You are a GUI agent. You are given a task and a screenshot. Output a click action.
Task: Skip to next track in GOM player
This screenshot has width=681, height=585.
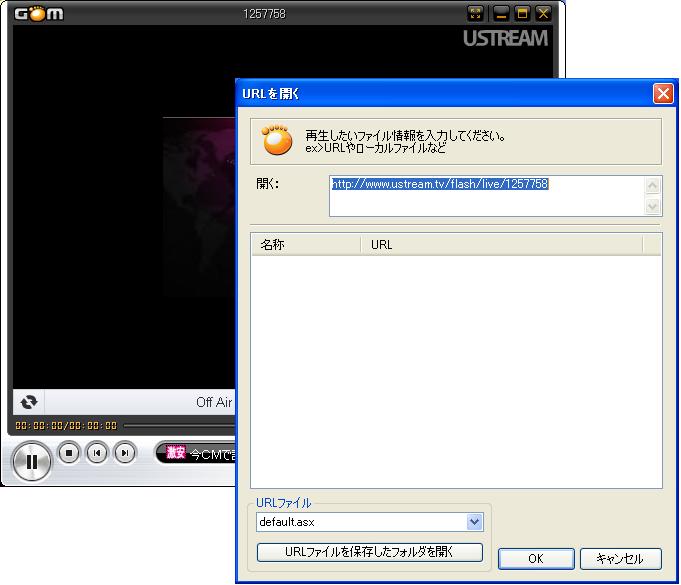[x=125, y=453]
